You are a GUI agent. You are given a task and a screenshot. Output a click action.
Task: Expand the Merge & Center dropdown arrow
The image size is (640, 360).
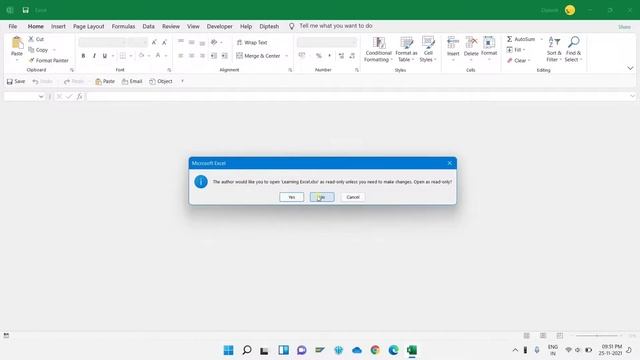[x=287, y=56]
